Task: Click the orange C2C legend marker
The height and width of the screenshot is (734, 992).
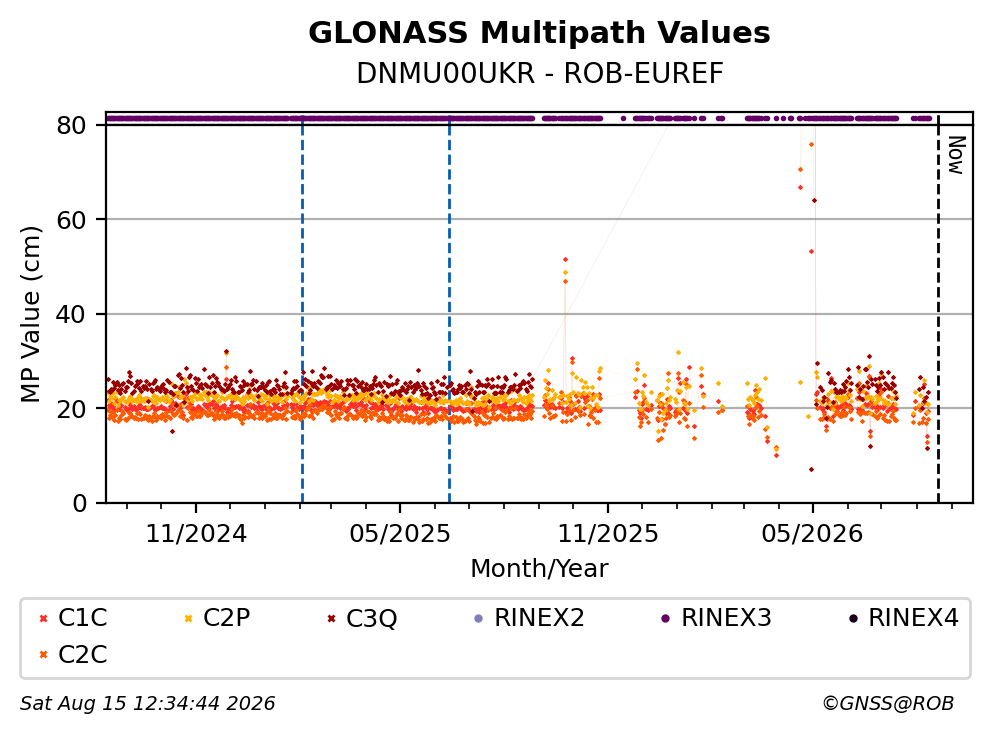Action: 43,655
